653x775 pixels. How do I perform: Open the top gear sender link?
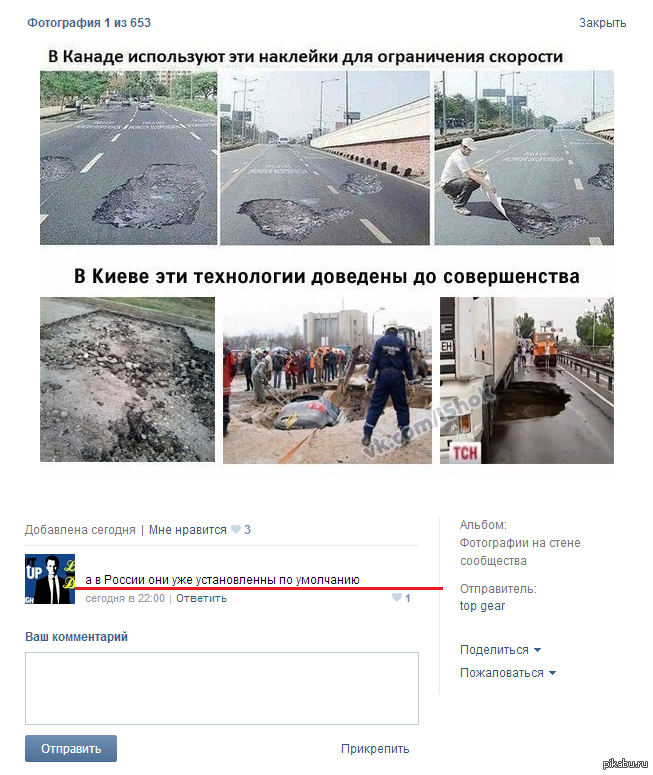[482, 606]
